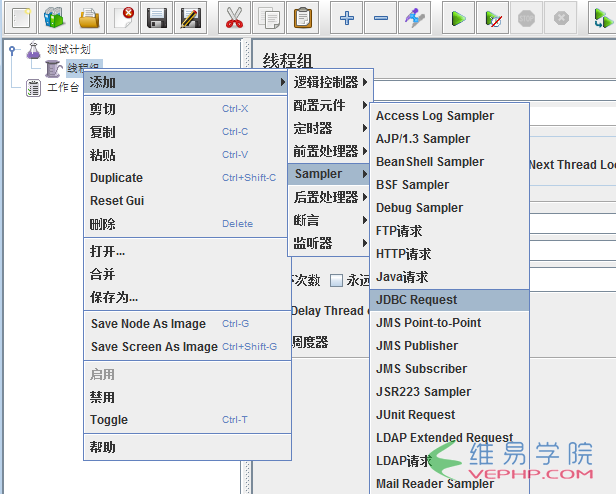Image resolution: width=616 pixels, height=494 pixels.
Task: Open the Templates icon in toolbar
Action: tap(54, 18)
